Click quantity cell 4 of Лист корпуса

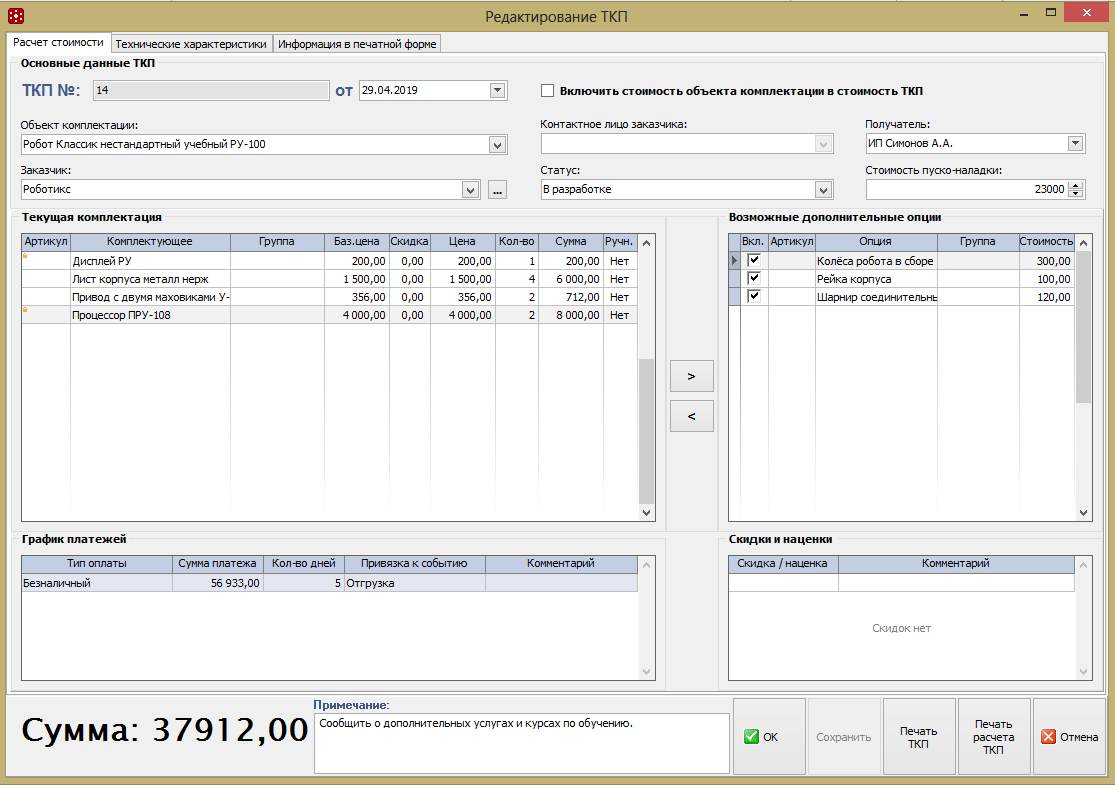[517, 279]
